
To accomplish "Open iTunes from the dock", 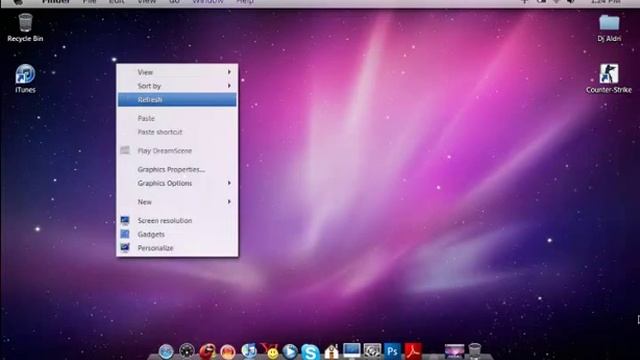I will [x=249, y=351].
